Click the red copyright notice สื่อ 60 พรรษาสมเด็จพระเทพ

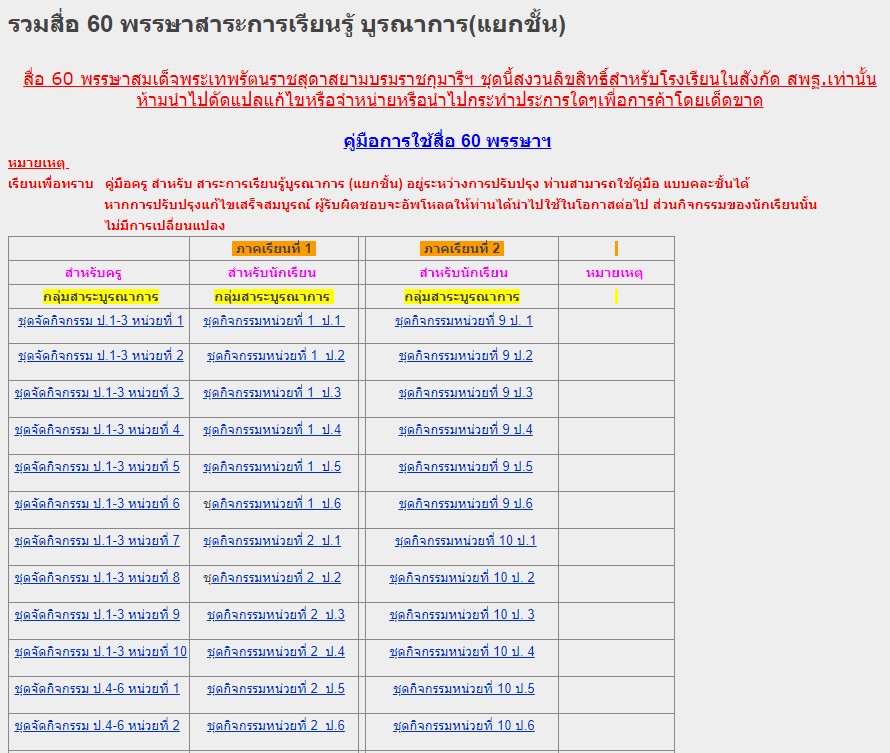click(450, 89)
